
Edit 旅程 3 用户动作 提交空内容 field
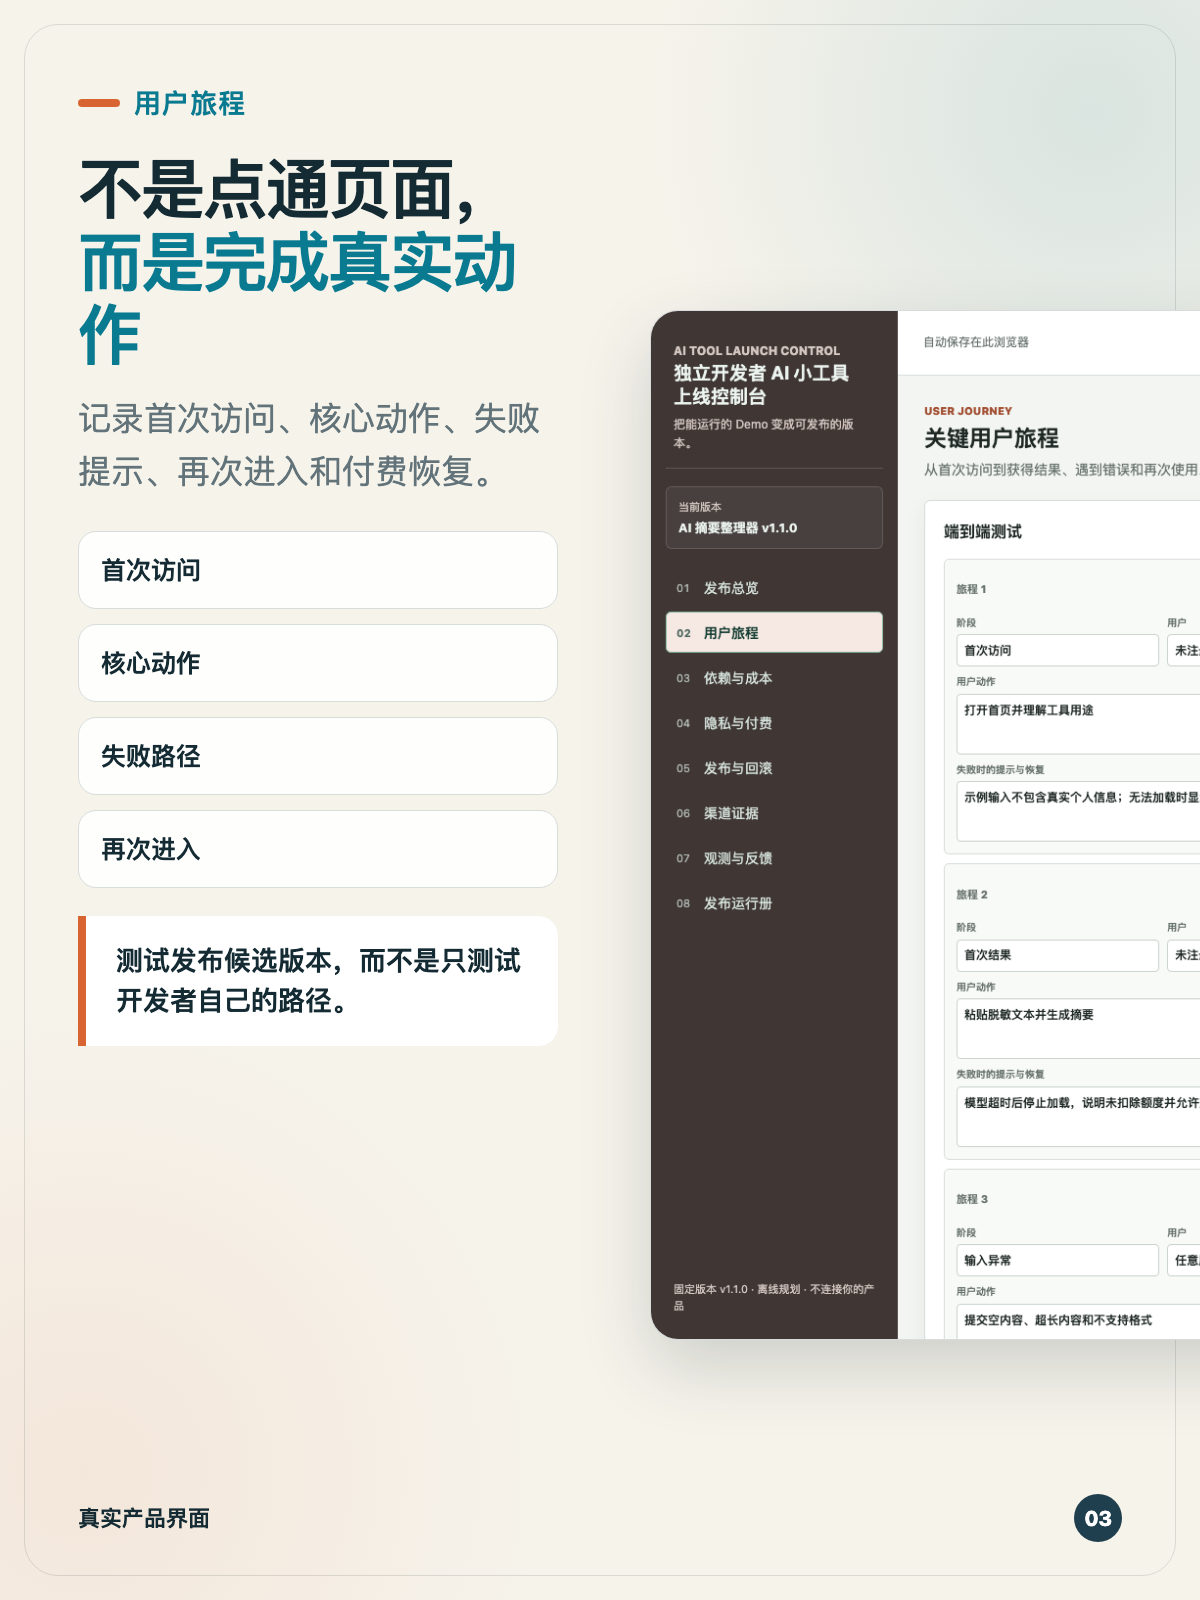[1078, 1321]
